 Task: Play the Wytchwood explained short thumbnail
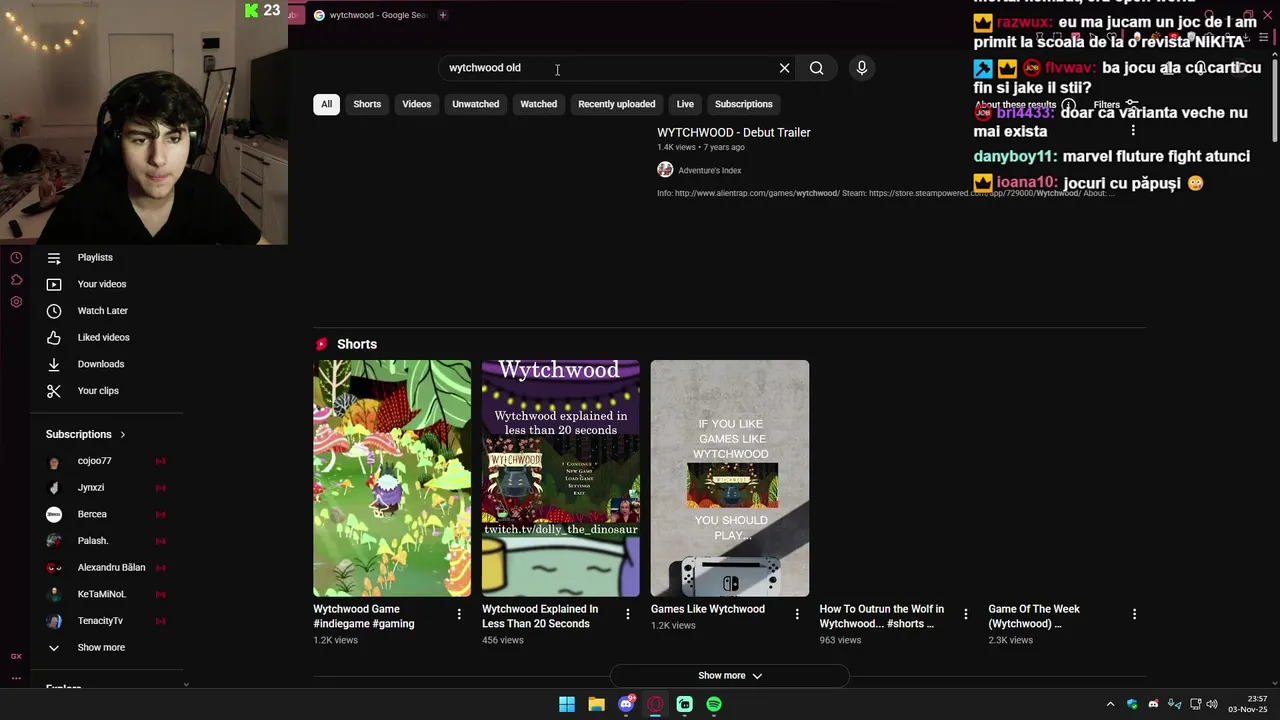tap(561, 478)
